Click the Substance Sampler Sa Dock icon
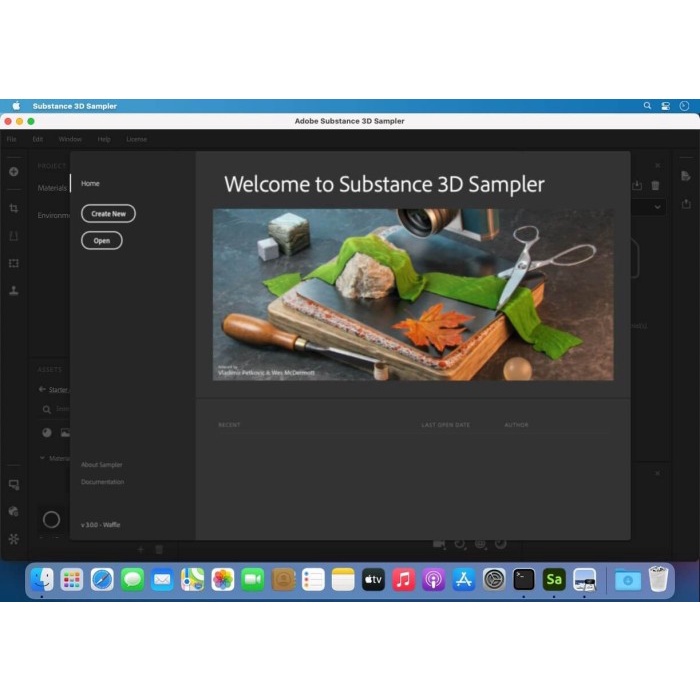The height and width of the screenshot is (700, 700). pyautogui.click(x=554, y=579)
